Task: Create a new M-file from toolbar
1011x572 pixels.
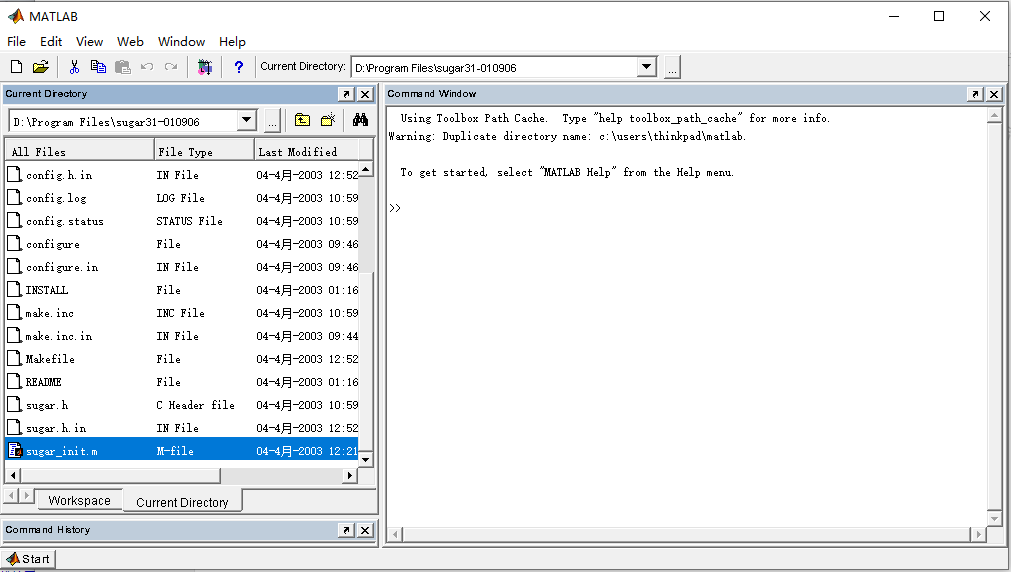Action: click(x=17, y=66)
